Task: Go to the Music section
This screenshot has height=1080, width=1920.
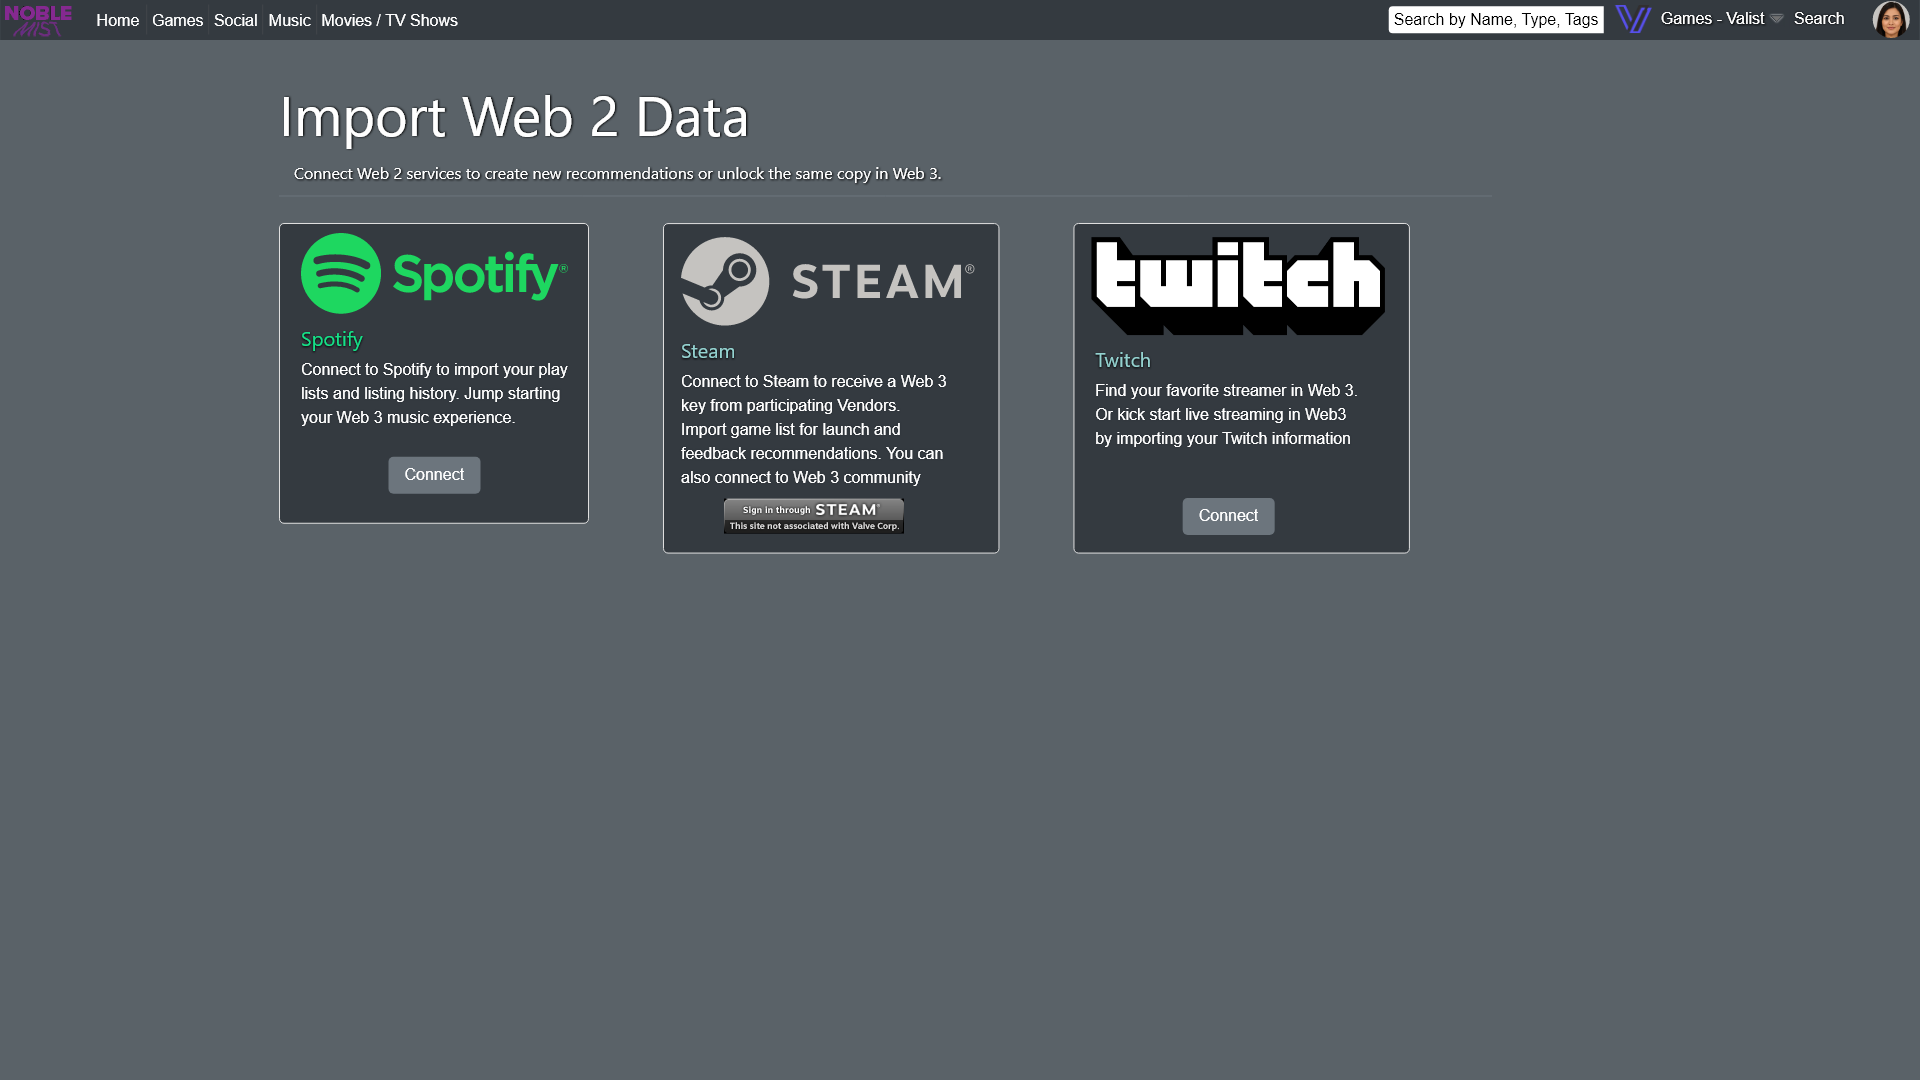Action: point(289,20)
